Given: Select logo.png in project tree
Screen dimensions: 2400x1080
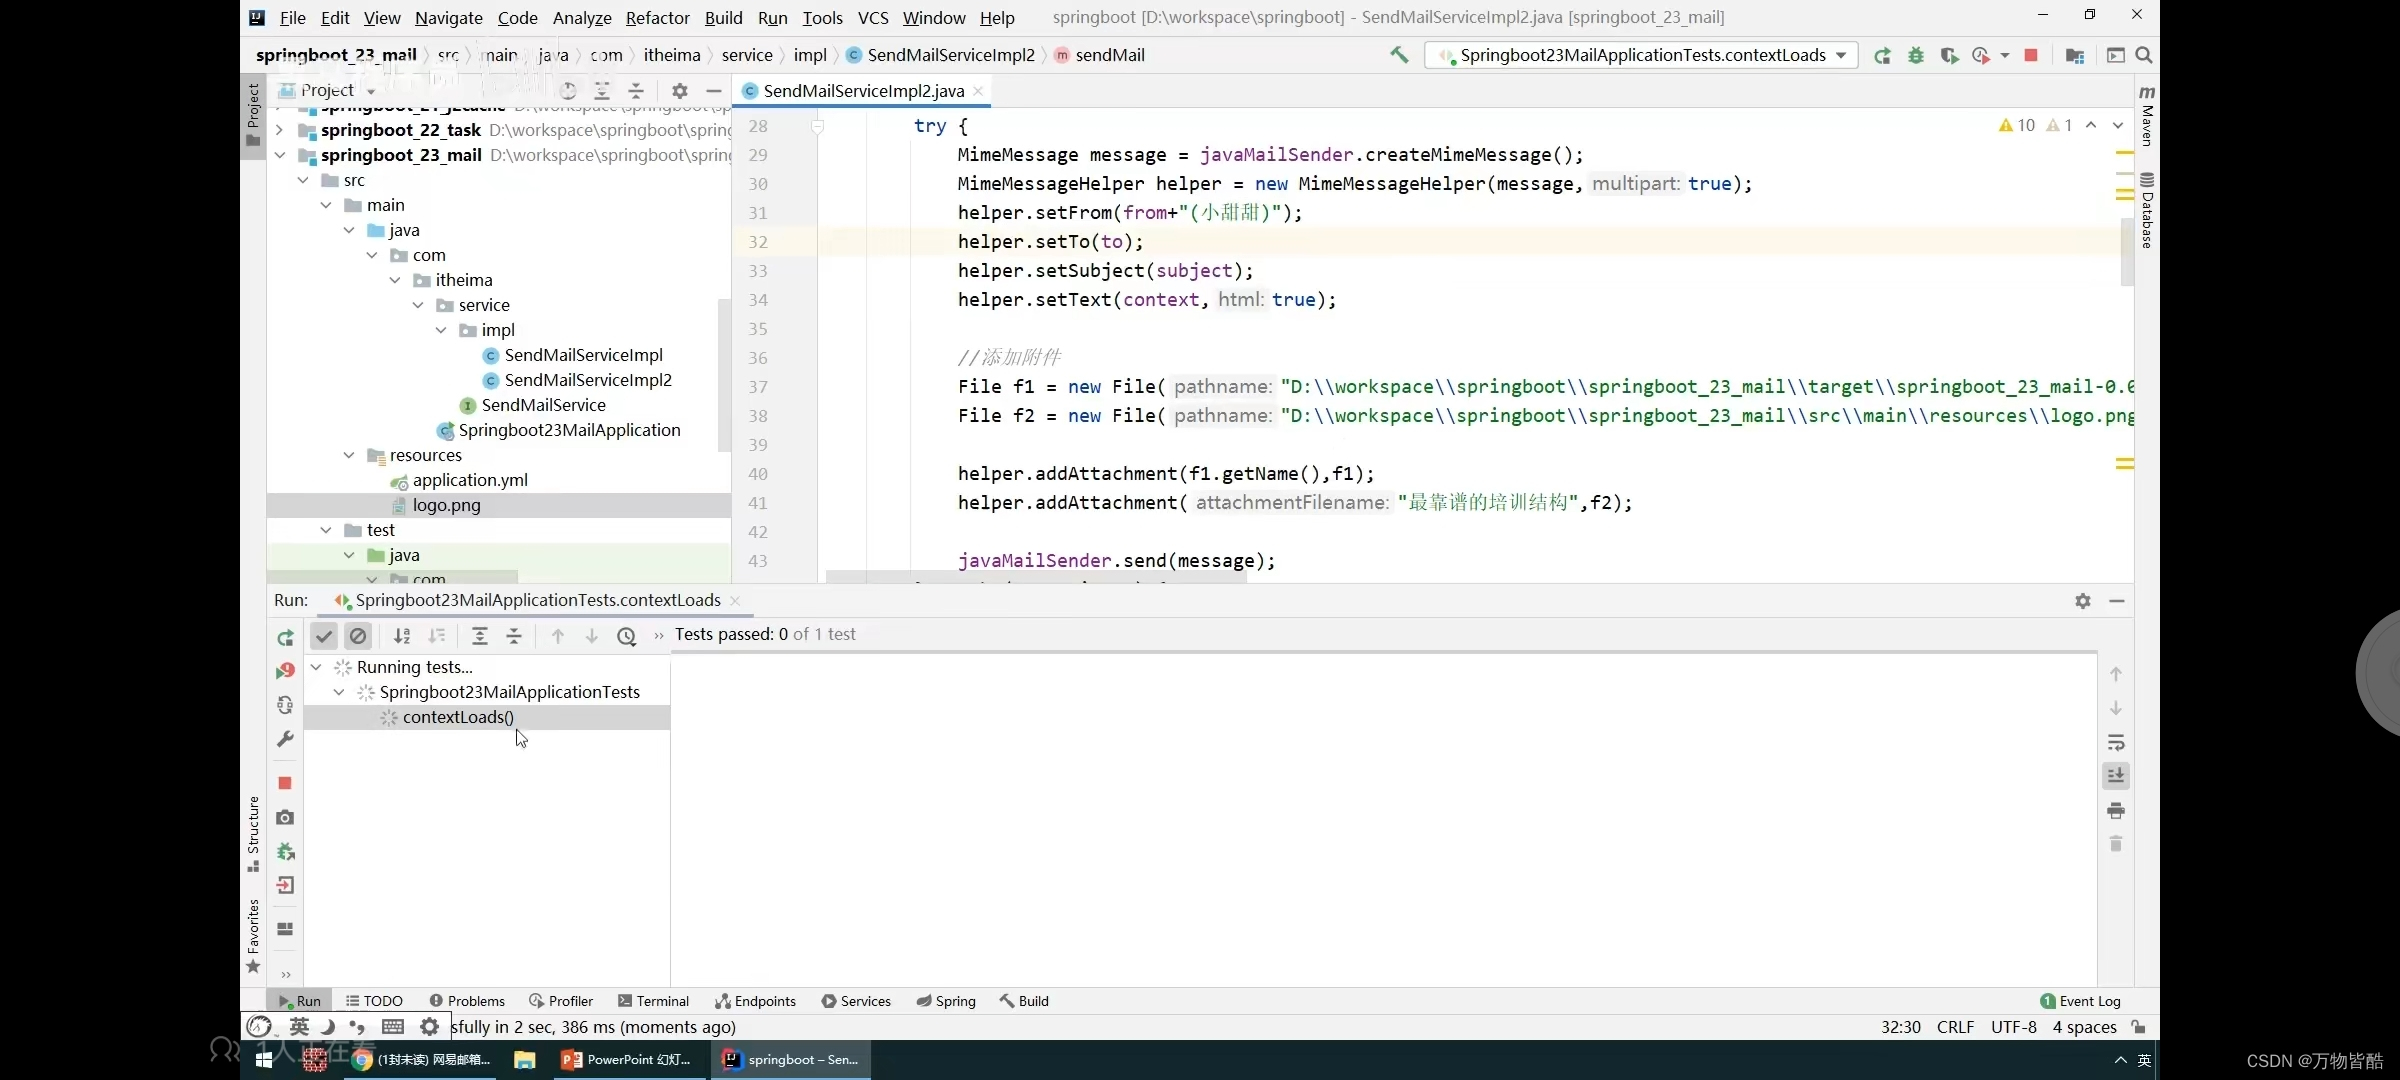Looking at the screenshot, I should [446, 505].
